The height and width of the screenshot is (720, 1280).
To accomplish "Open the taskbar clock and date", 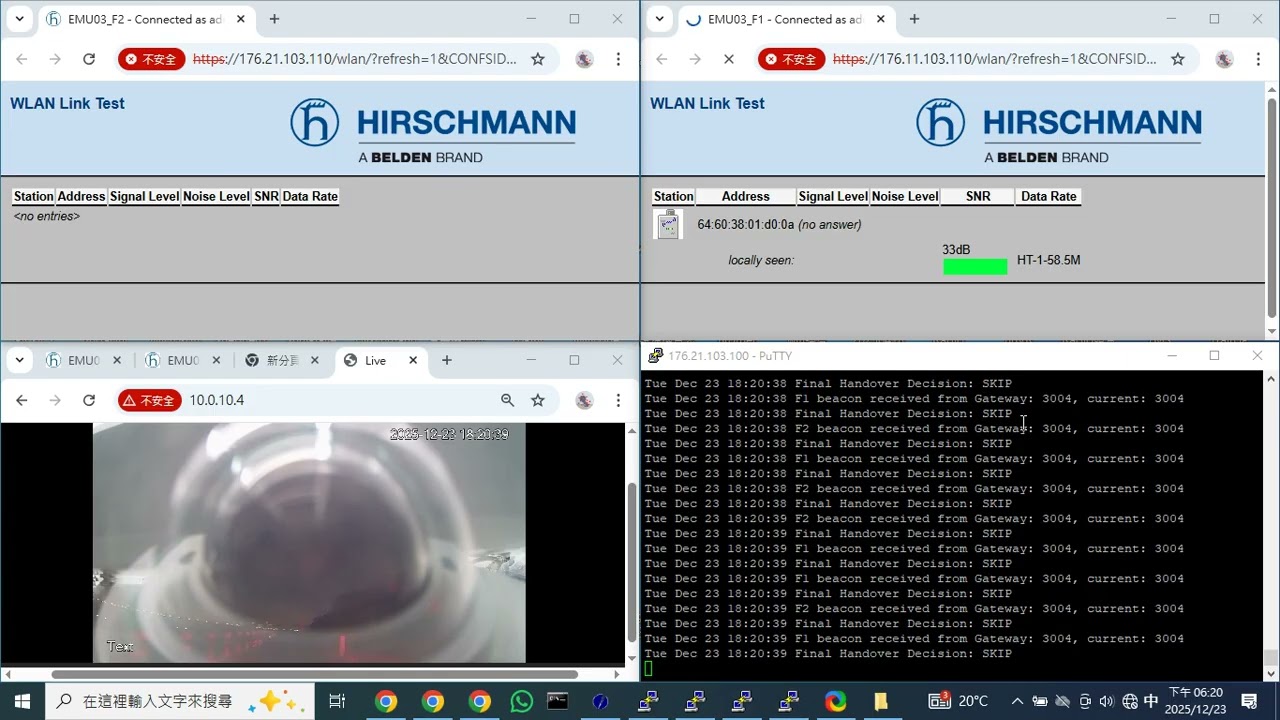I will tap(1196, 701).
